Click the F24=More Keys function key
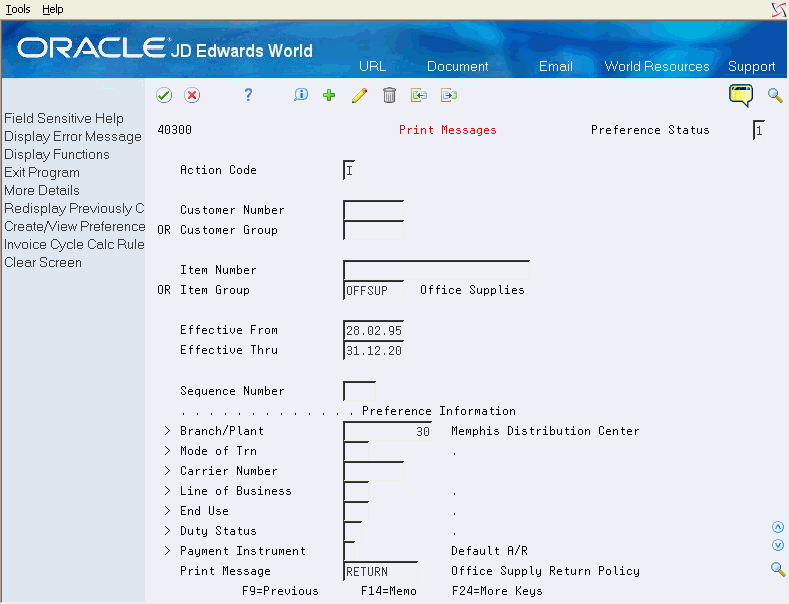This screenshot has height=604, width=789. (x=497, y=591)
